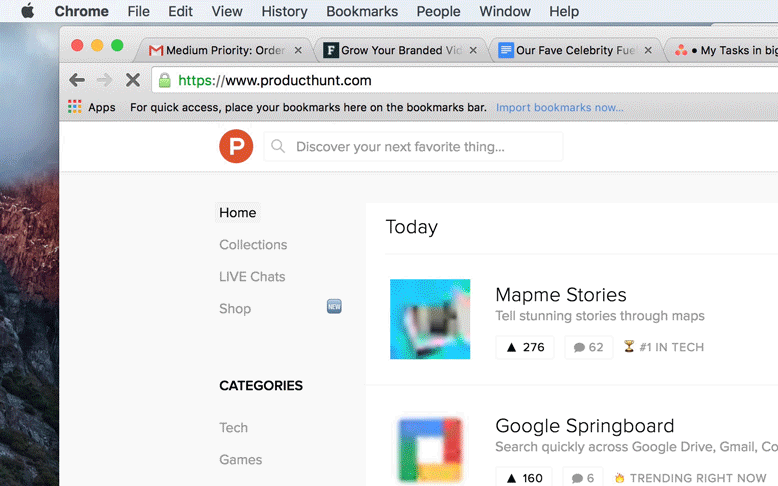778x486 pixels.
Task: Stop loading the page
Action: pos(132,79)
